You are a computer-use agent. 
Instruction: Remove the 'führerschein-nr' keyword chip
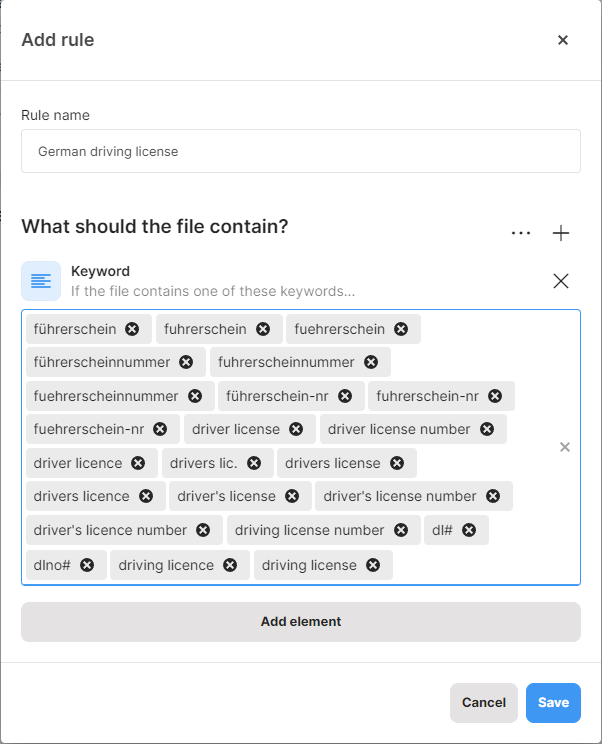(345, 396)
